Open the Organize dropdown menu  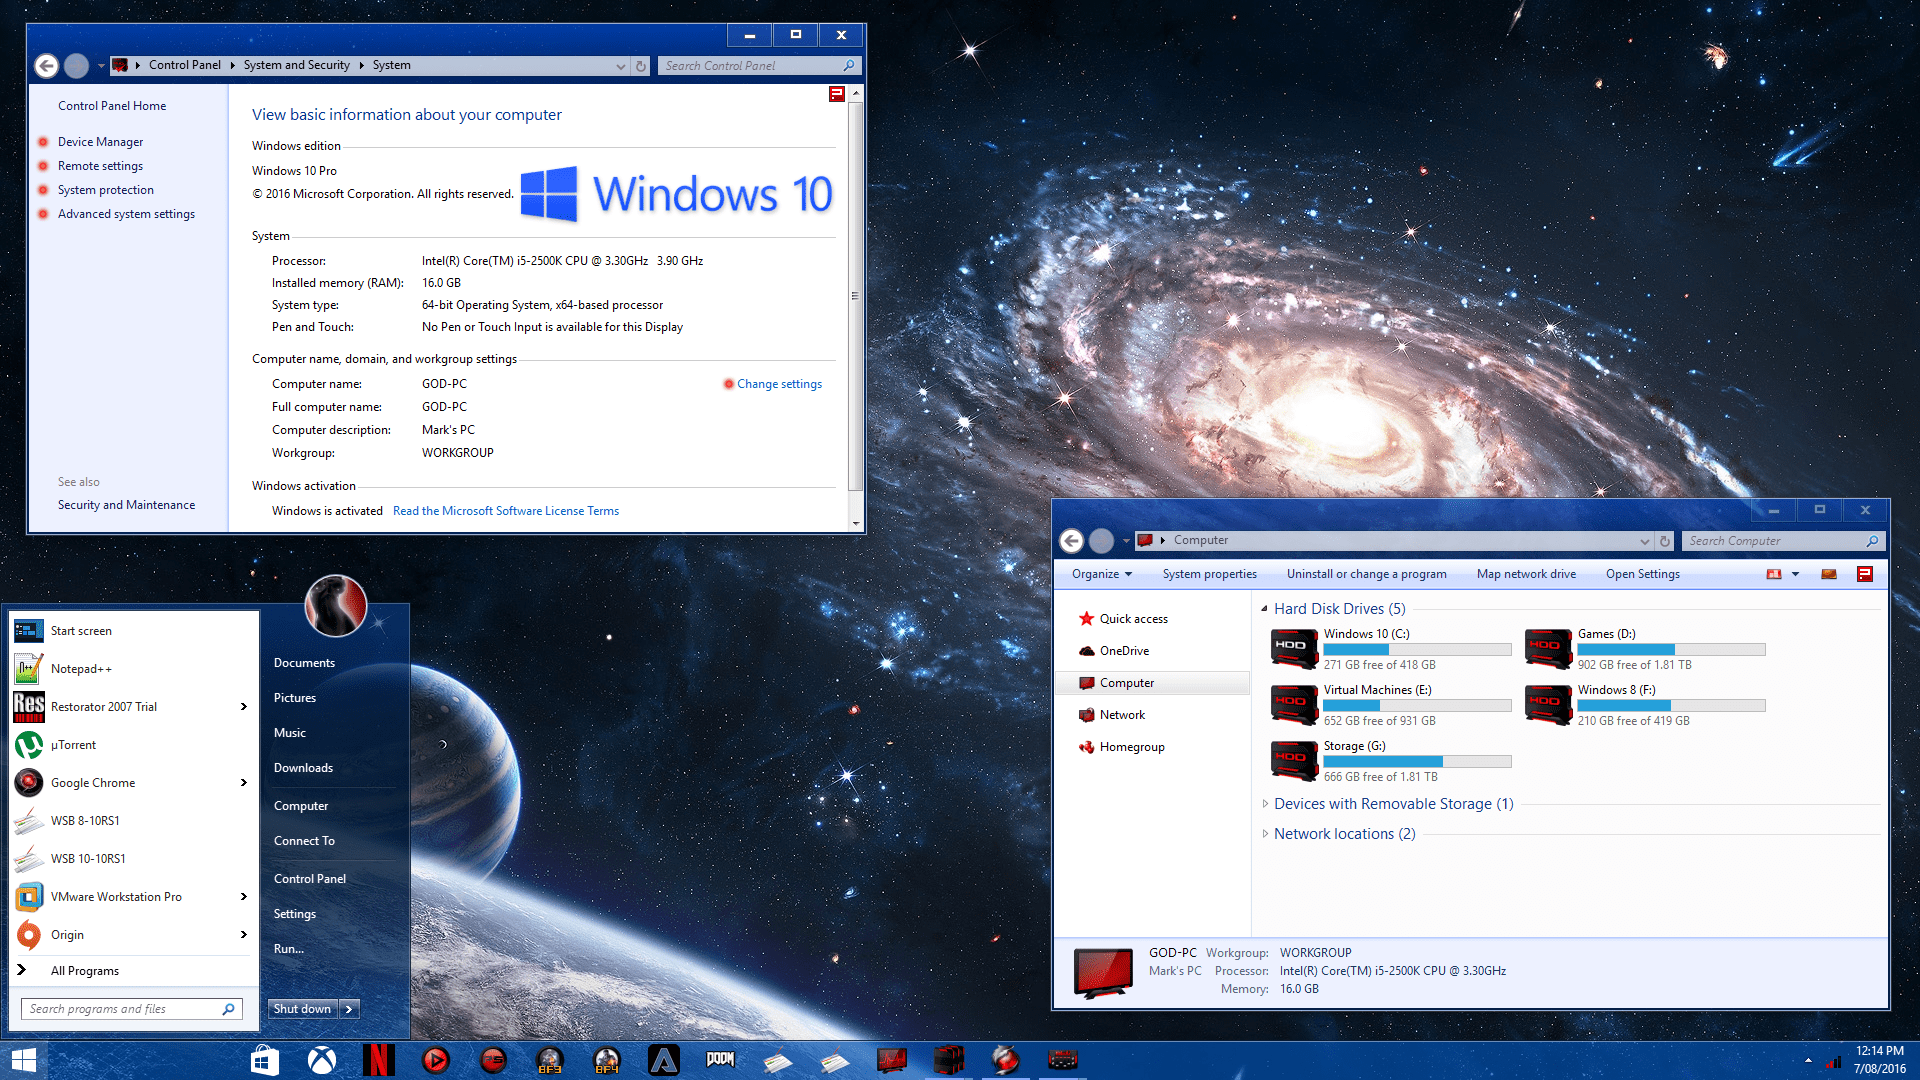1100,573
